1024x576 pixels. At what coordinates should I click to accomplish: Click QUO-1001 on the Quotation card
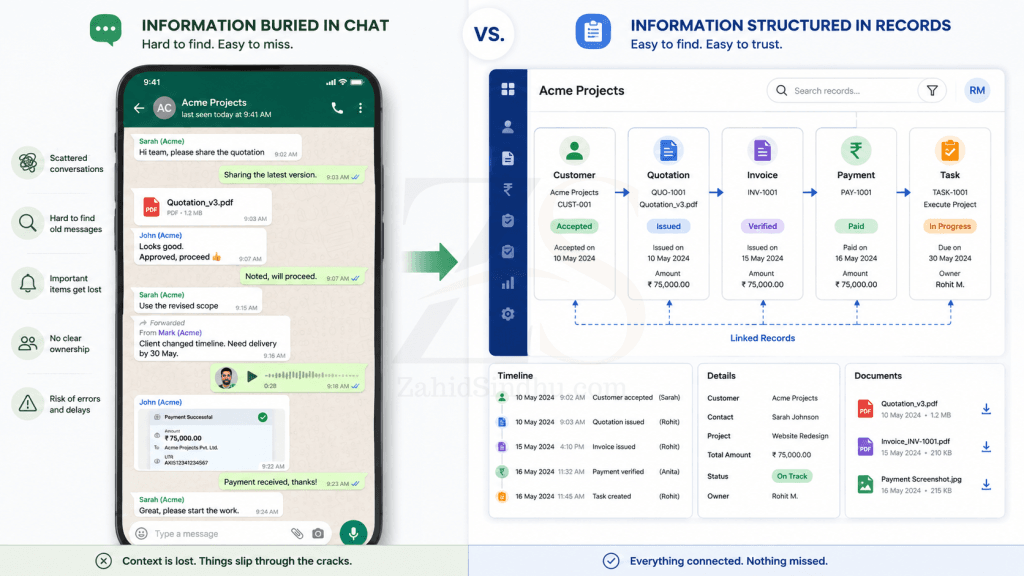coord(668,192)
